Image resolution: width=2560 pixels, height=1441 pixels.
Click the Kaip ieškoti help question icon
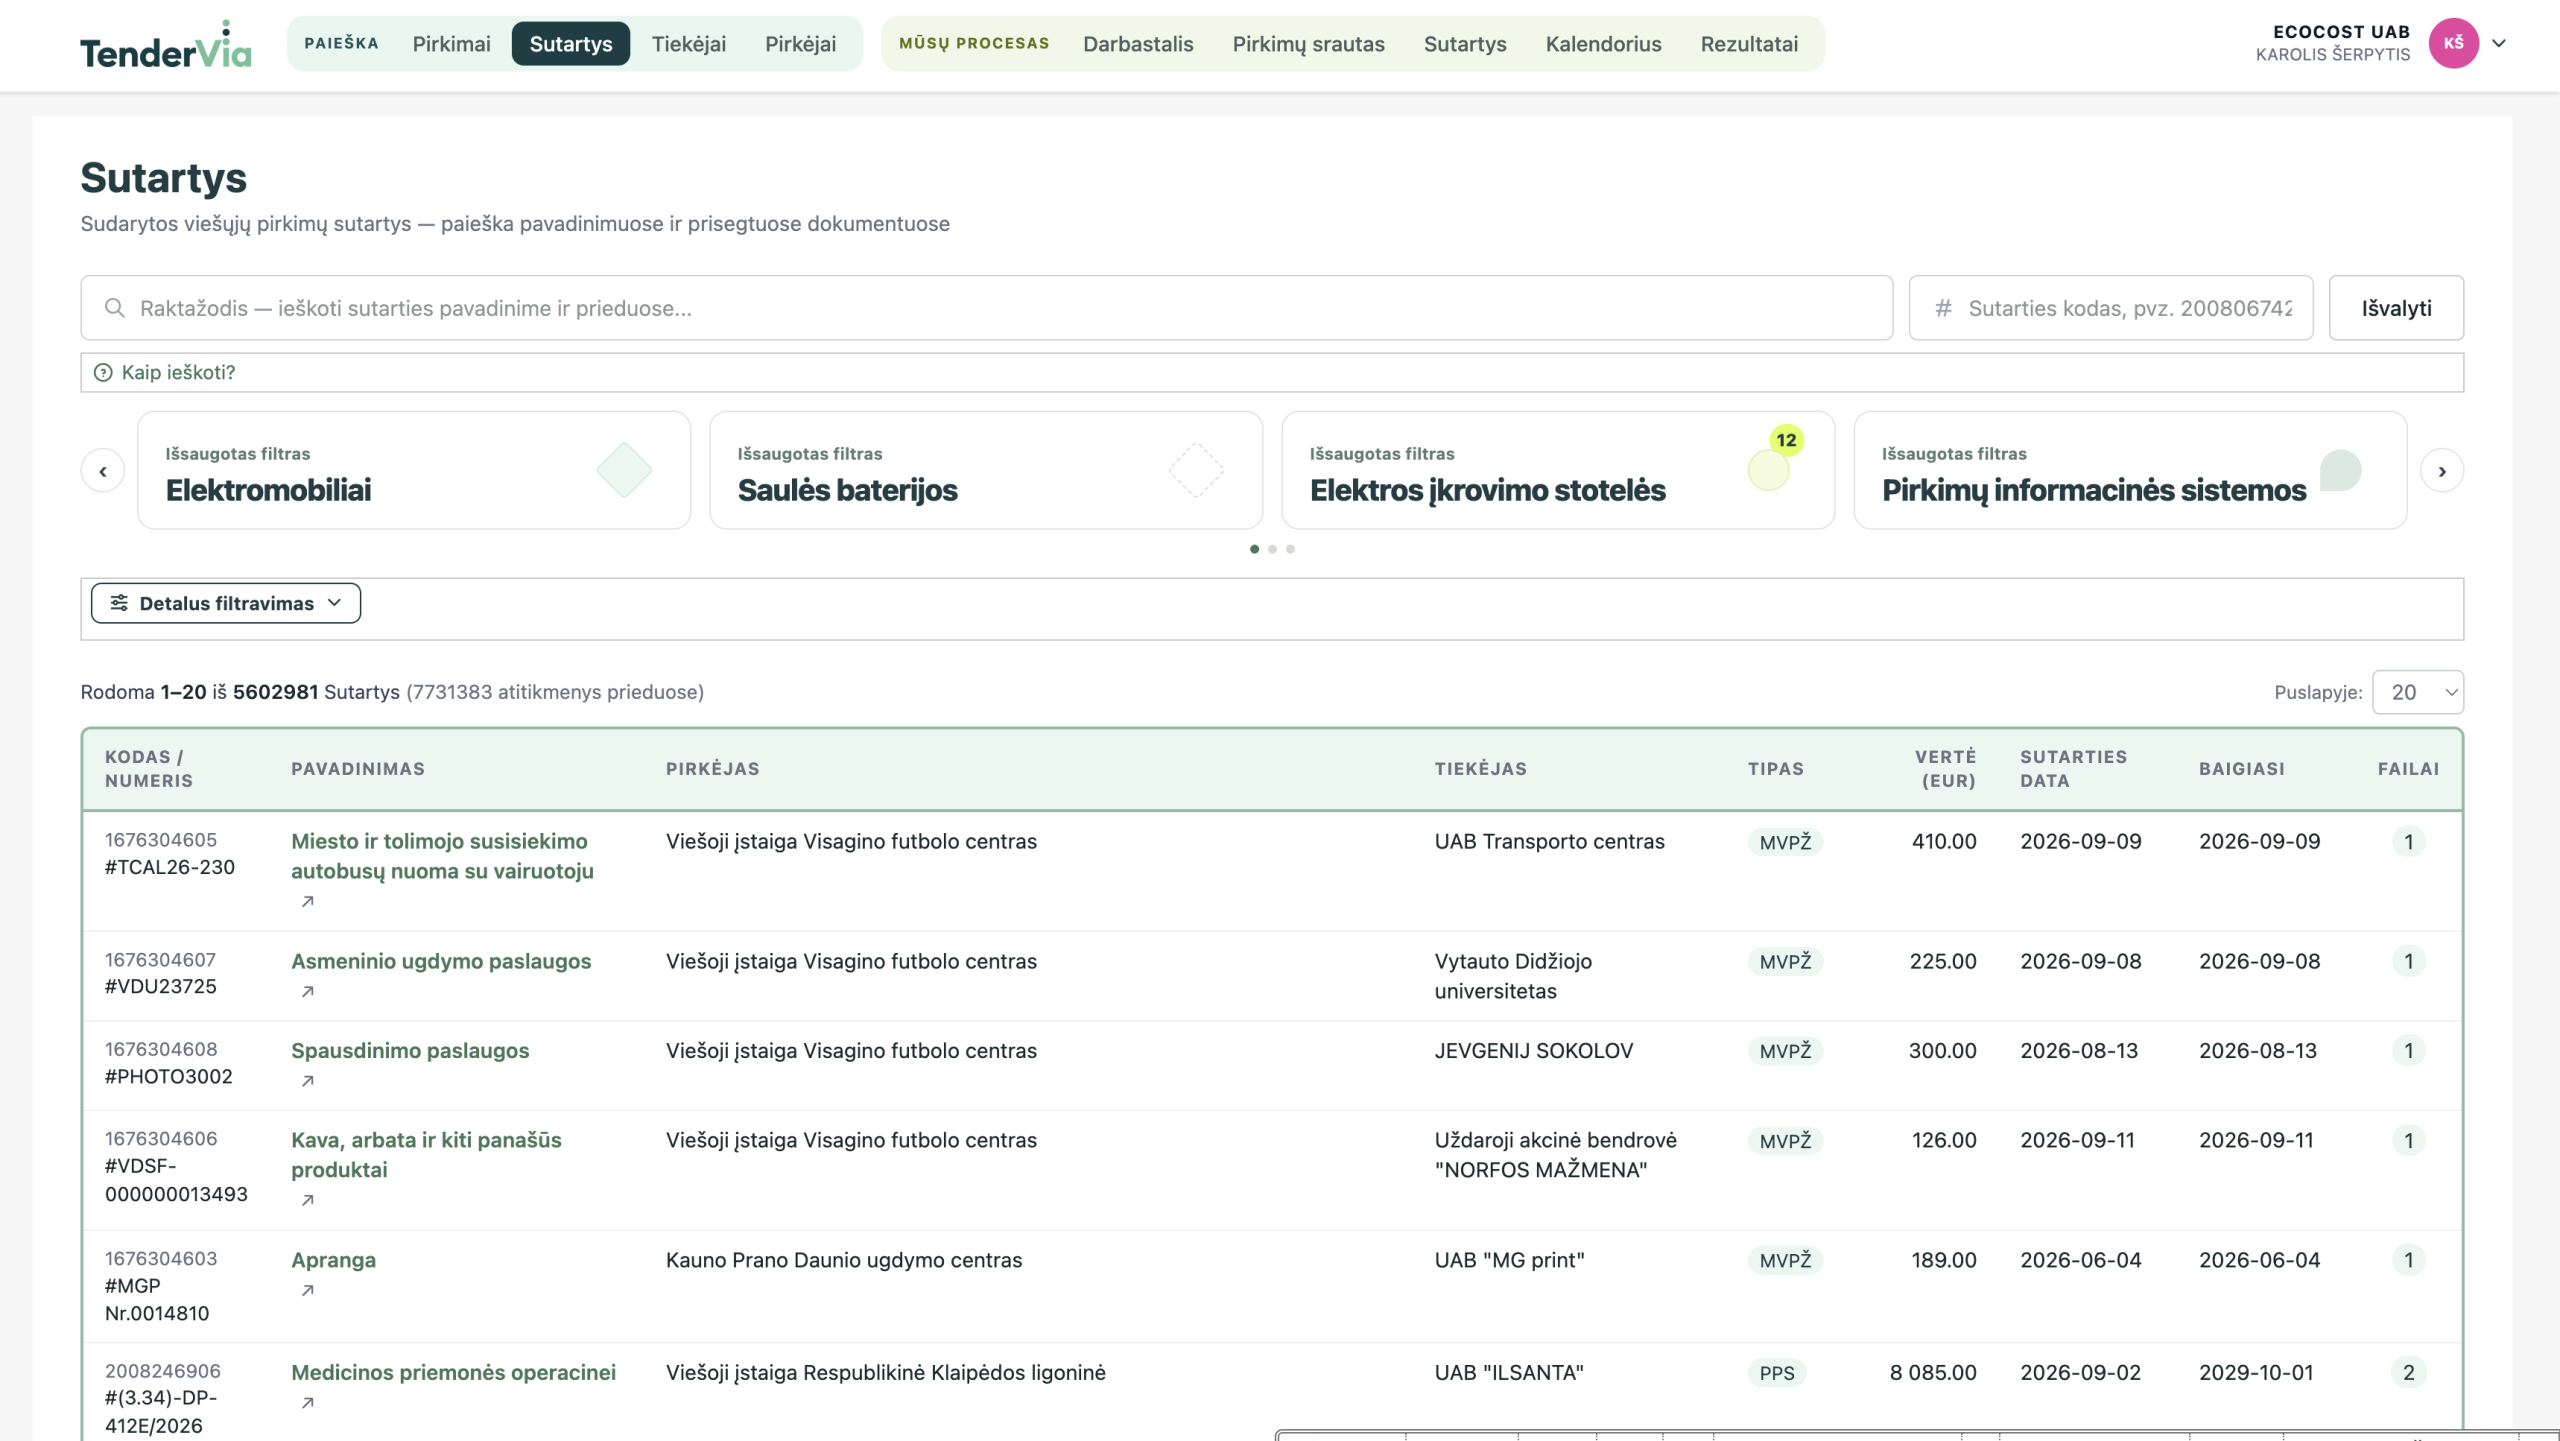click(103, 372)
